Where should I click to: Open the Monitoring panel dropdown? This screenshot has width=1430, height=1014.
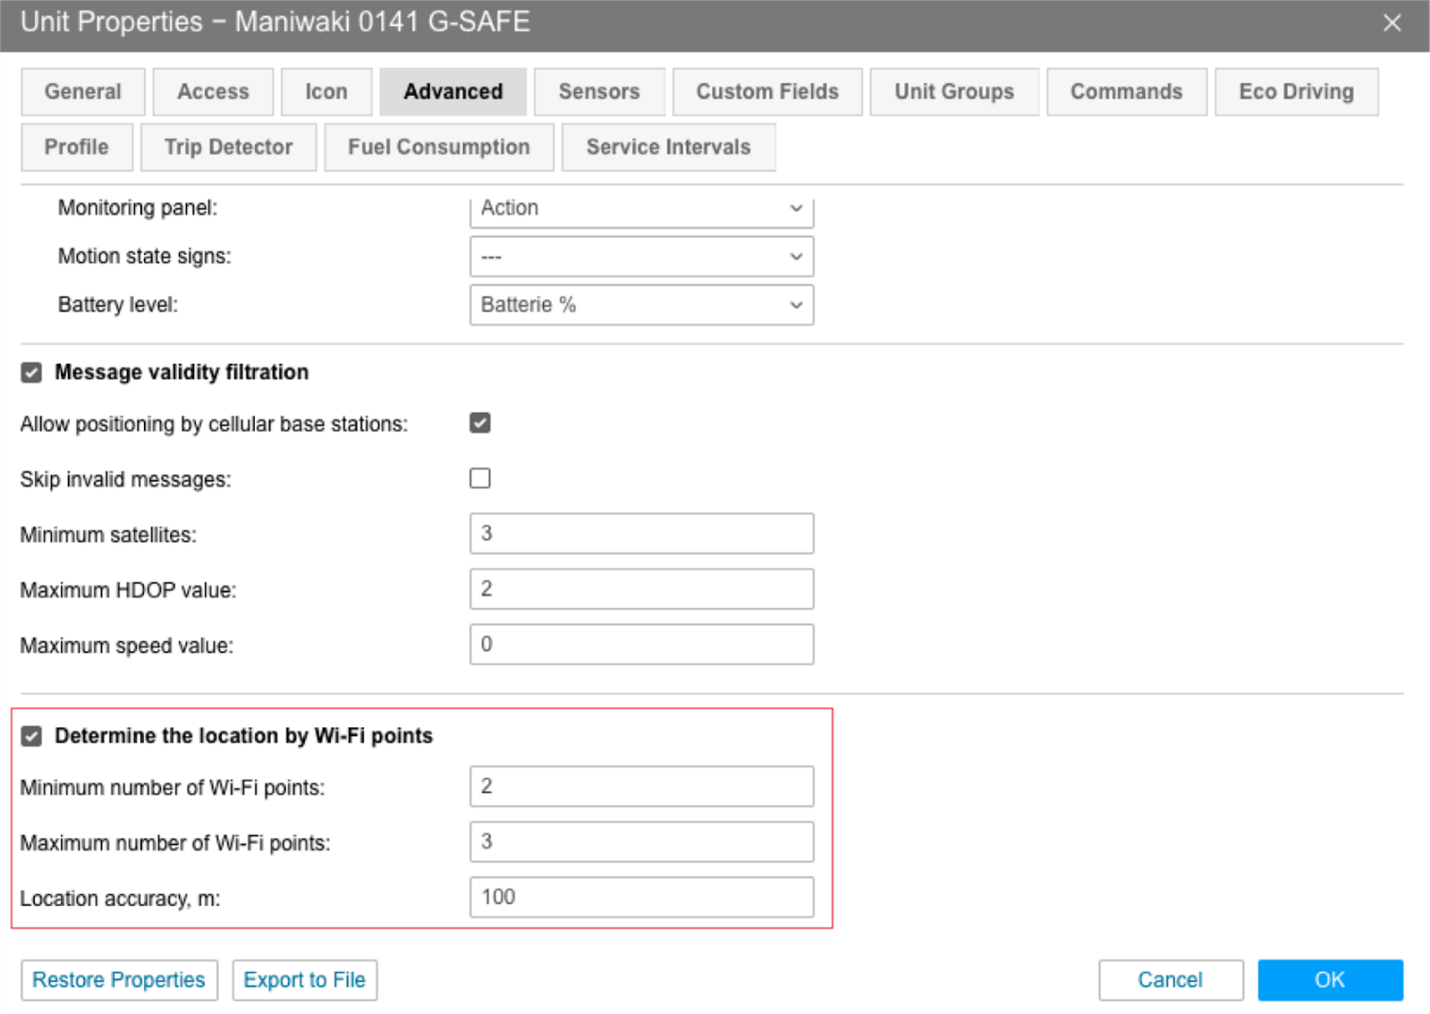click(x=641, y=209)
